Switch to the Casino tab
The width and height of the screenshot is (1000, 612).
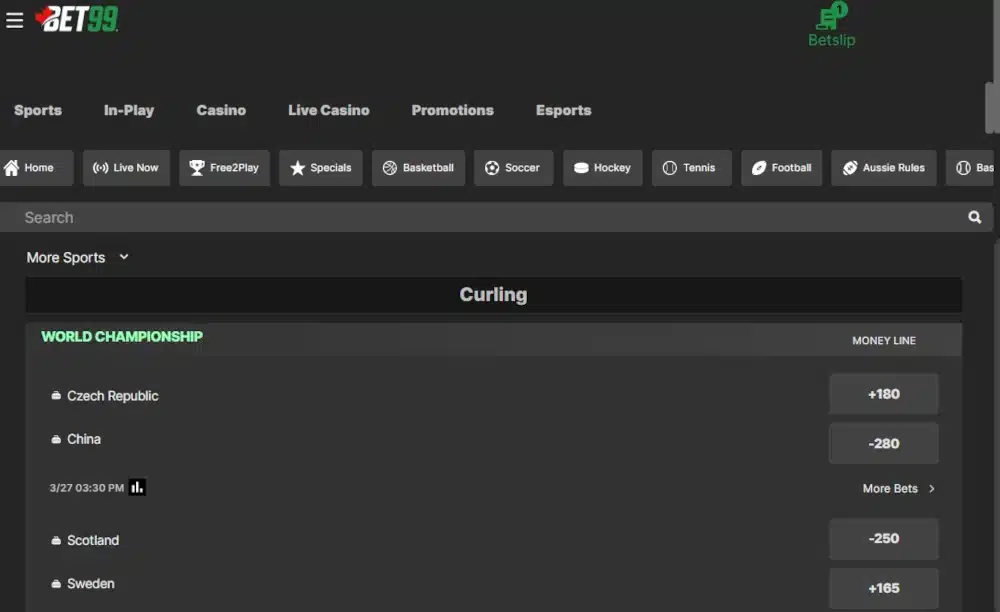pyautogui.click(x=221, y=110)
